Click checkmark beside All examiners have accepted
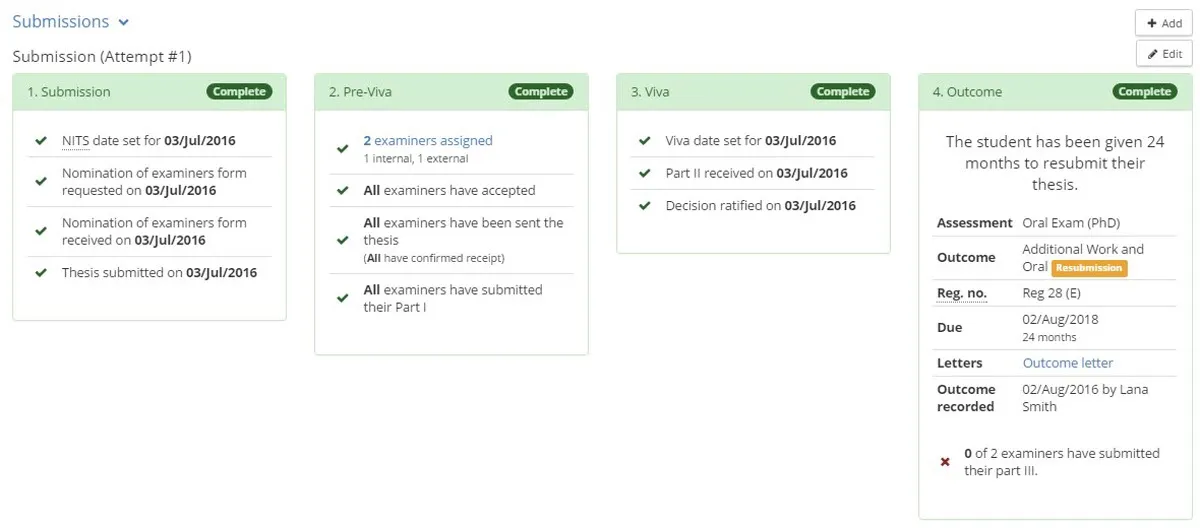Image resolution: width=1200 pixels, height=528 pixels. click(343, 190)
